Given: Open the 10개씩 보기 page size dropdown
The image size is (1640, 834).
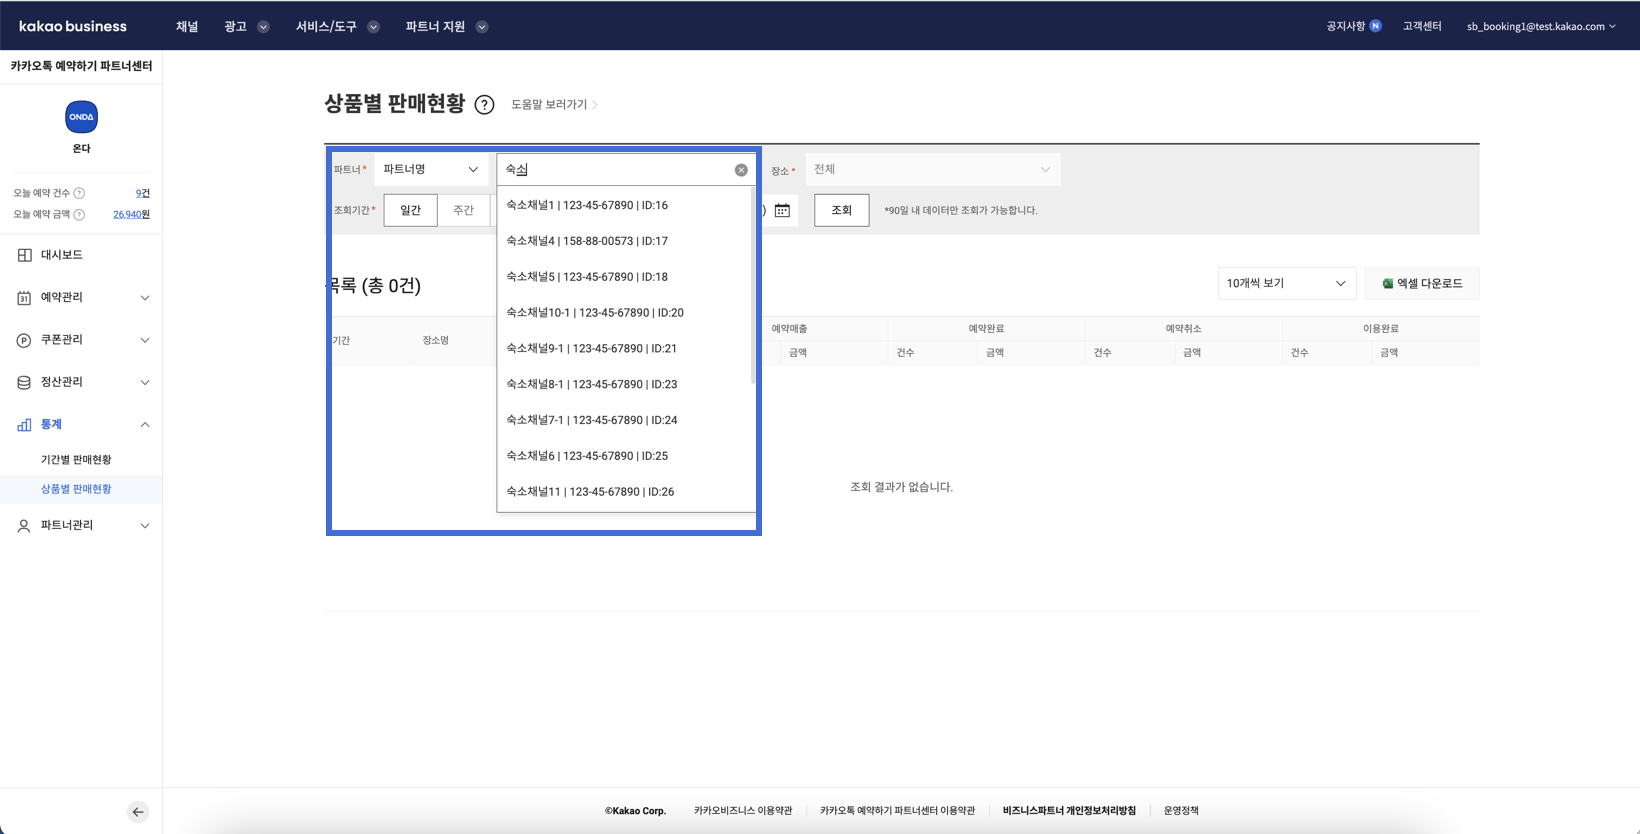Looking at the screenshot, I should pyautogui.click(x=1285, y=284).
